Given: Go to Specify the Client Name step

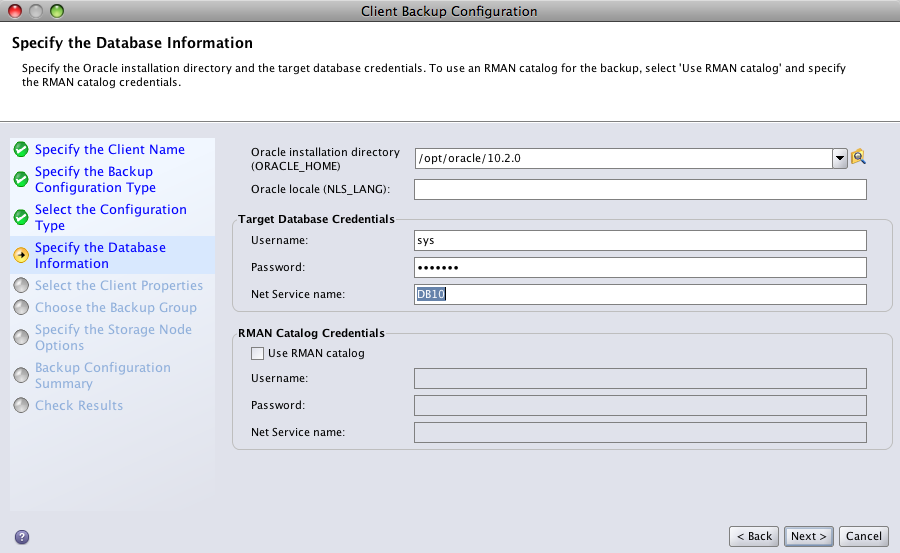Looking at the screenshot, I should coord(110,149).
